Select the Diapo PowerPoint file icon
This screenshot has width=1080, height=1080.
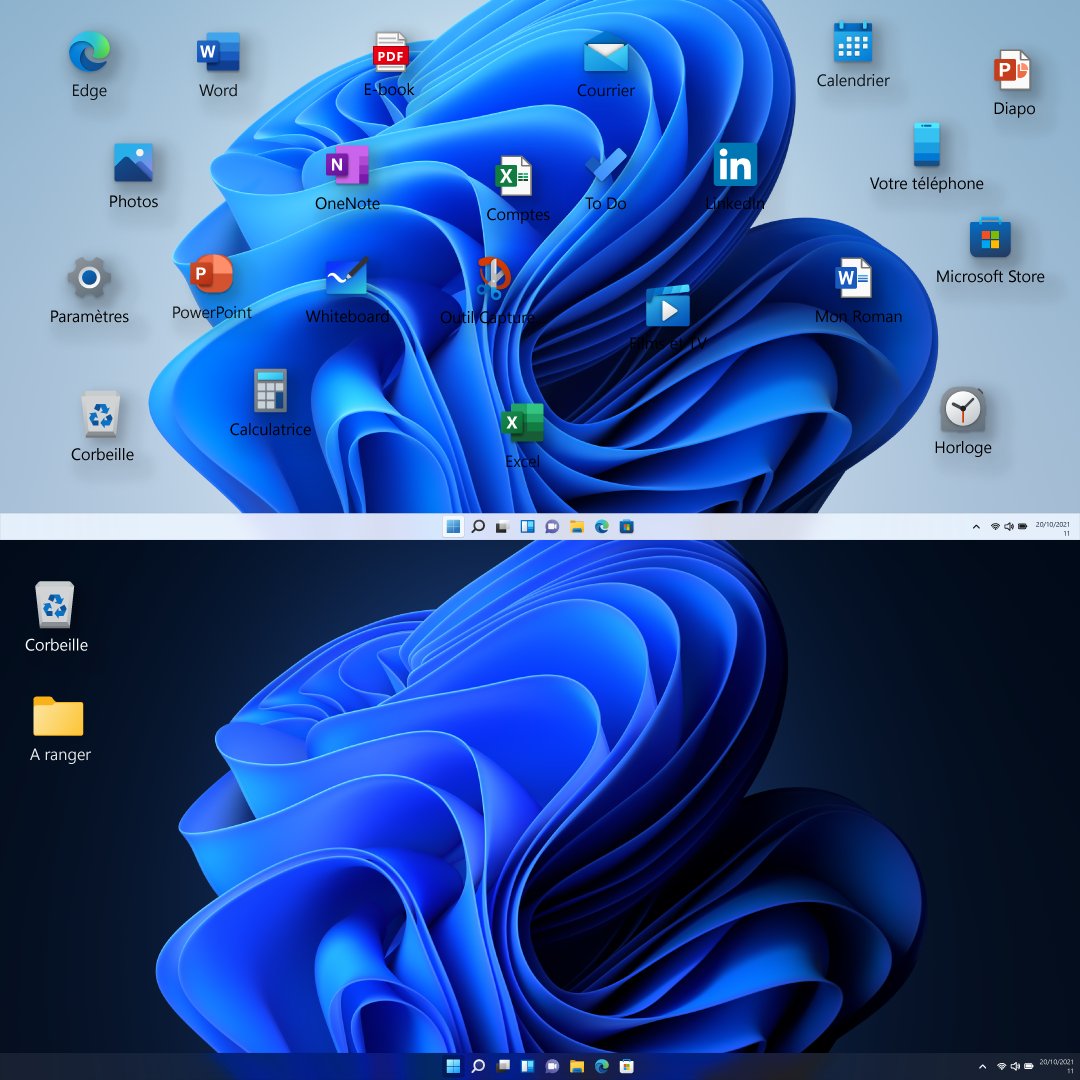1012,70
